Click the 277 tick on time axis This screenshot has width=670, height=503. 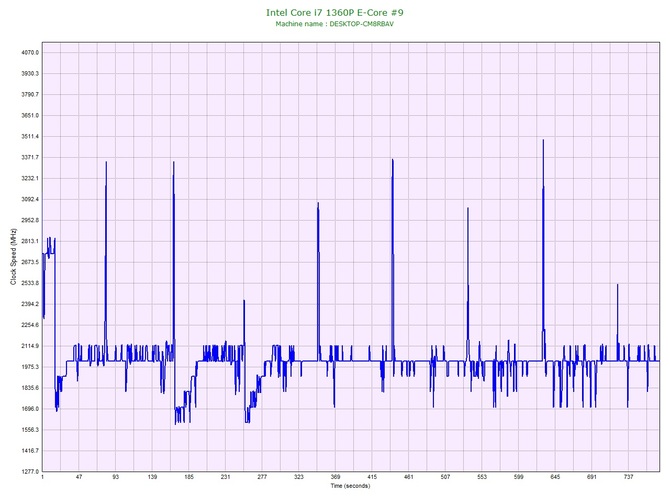262,477
